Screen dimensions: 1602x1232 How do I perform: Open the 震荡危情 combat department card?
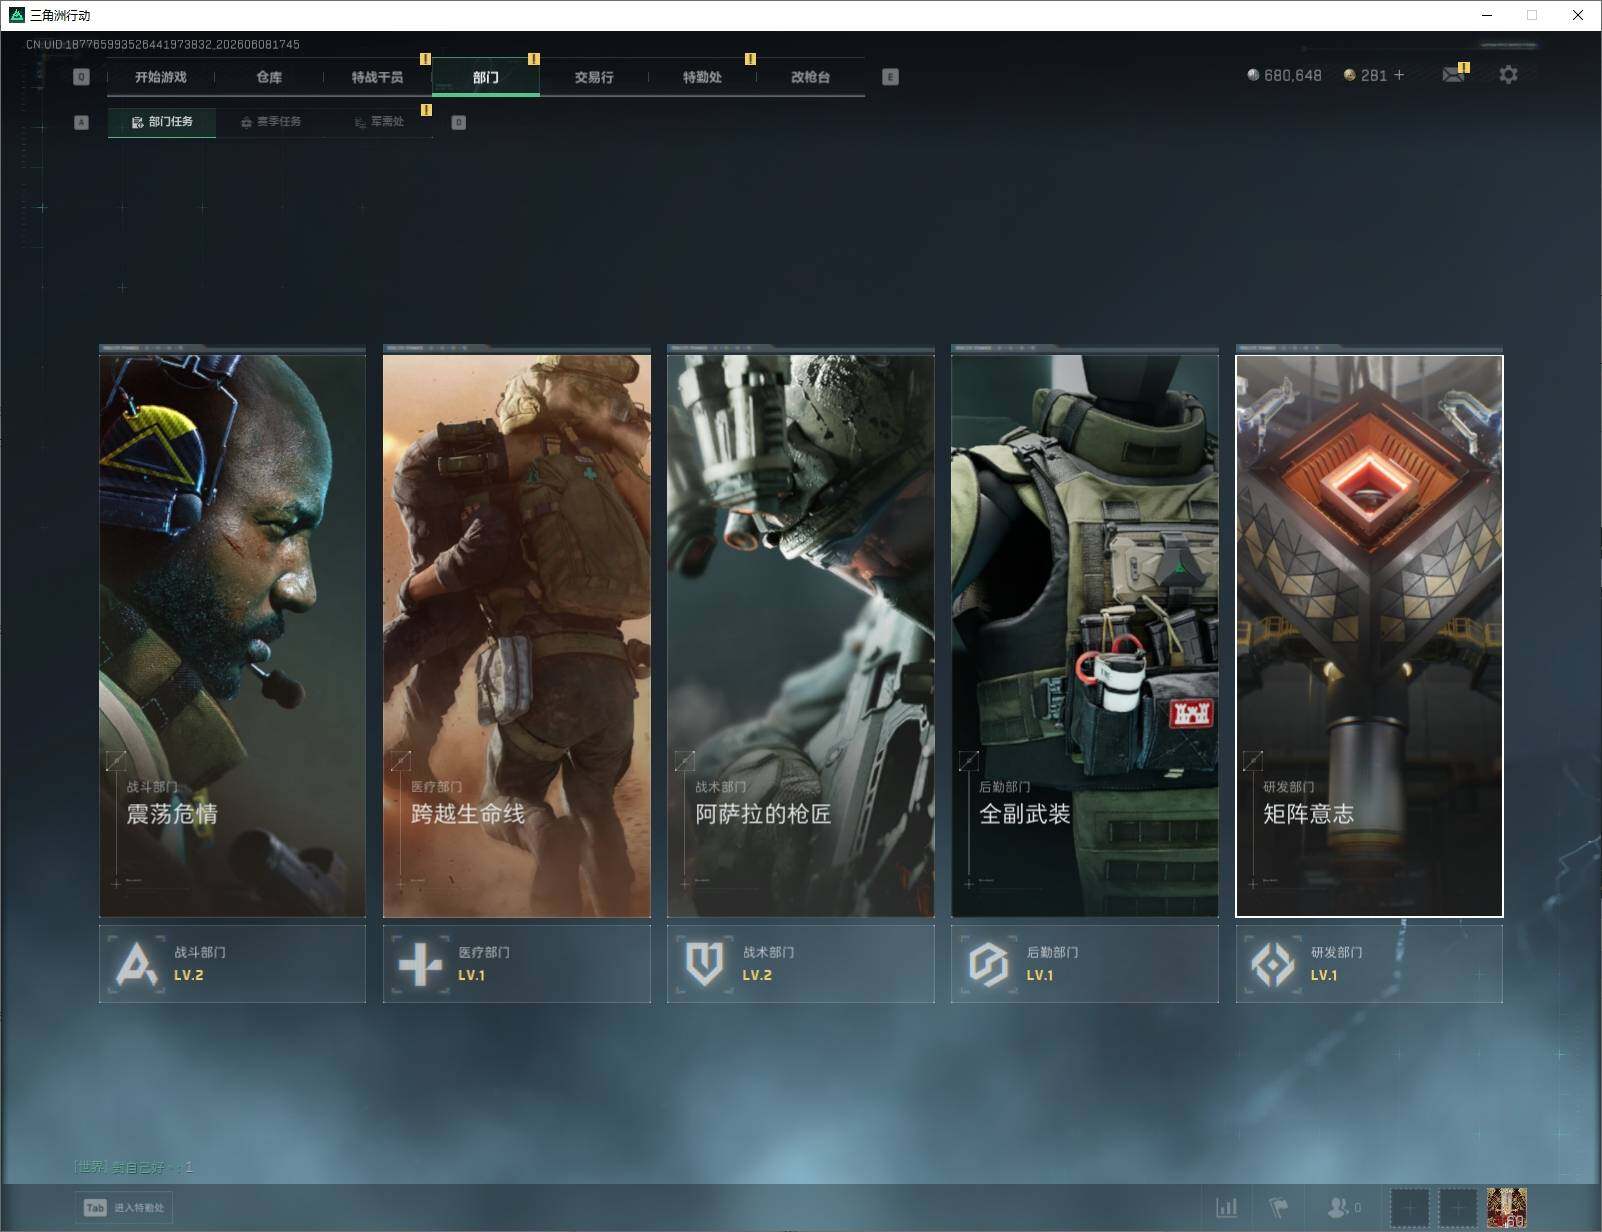pyautogui.click(x=232, y=635)
